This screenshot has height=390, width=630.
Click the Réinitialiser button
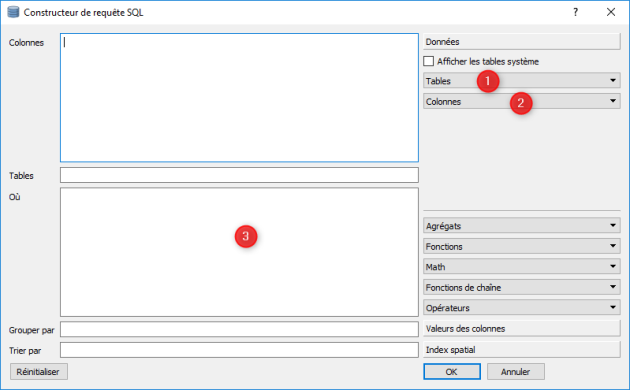(x=38, y=372)
